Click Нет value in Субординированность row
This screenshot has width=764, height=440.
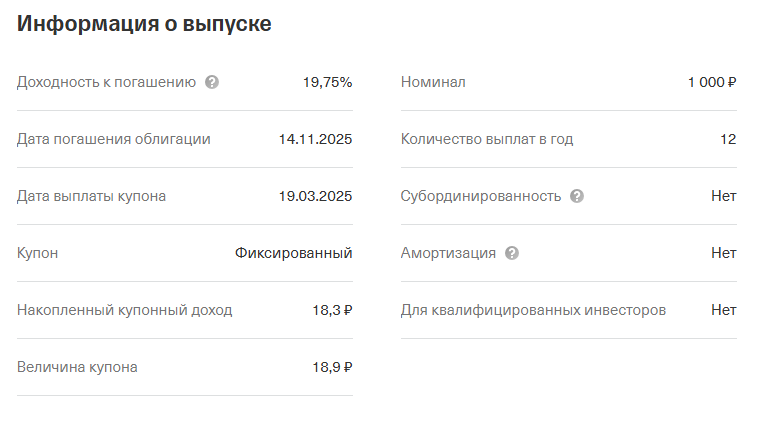point(723,196)
